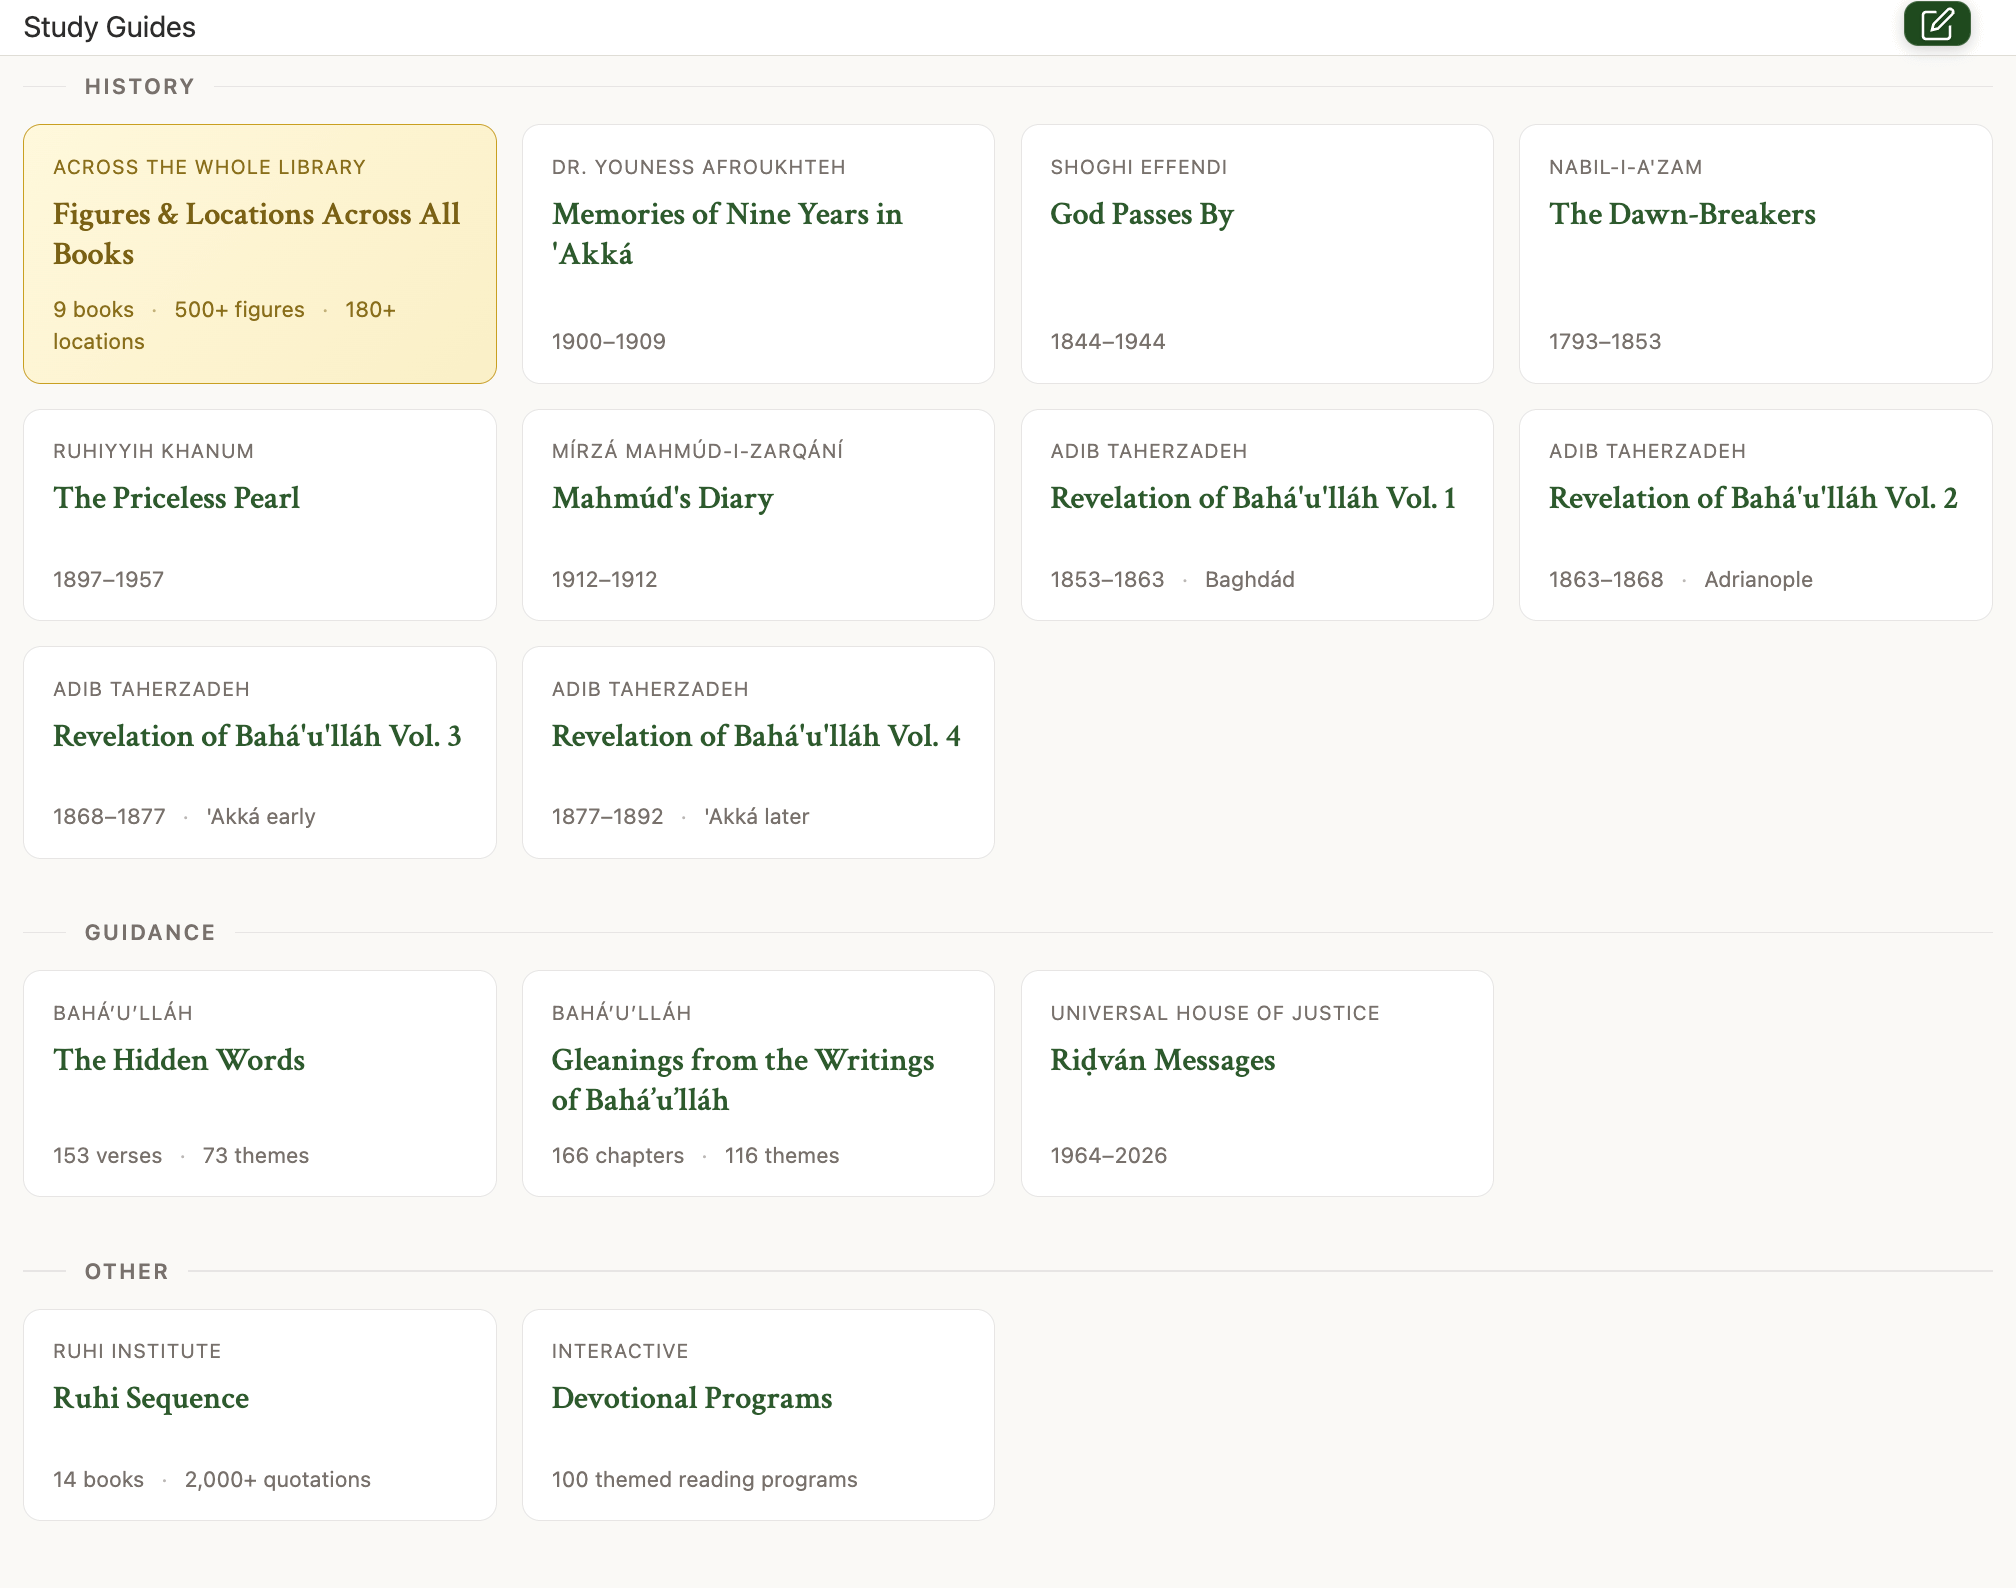Open Revelation of Bahá'u'lláh Vol. 2
Screen dimensions: 2016x1588
pyautogui.click(x=1756, y=515)
